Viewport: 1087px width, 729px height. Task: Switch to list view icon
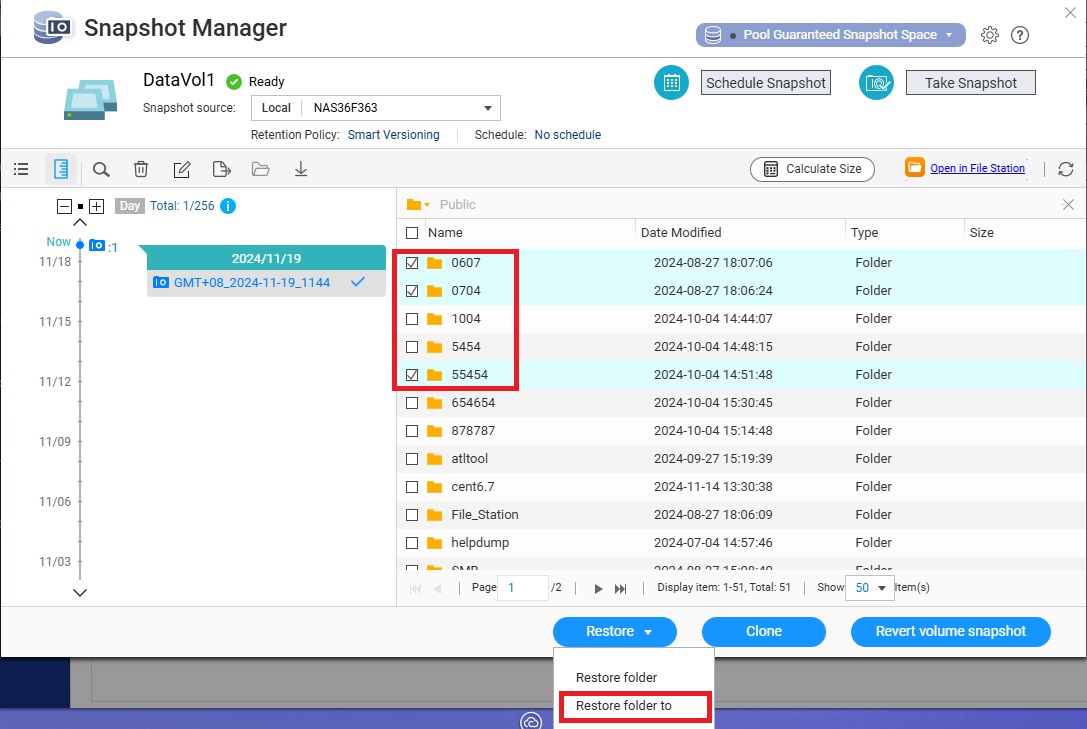pos(21,169)
